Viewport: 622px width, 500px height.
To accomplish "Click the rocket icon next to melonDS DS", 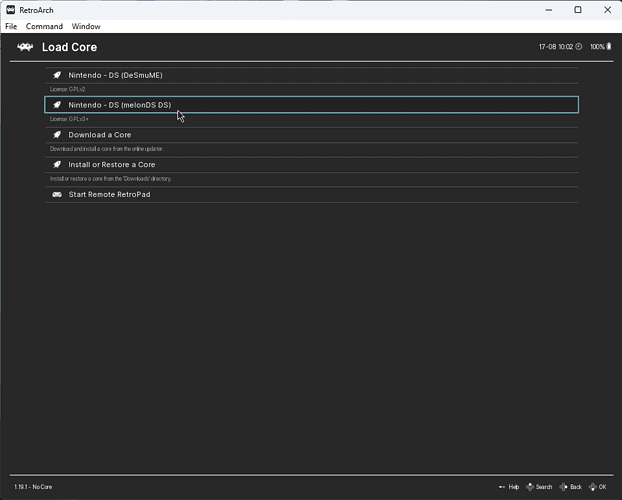I will [x=57, y=105].
